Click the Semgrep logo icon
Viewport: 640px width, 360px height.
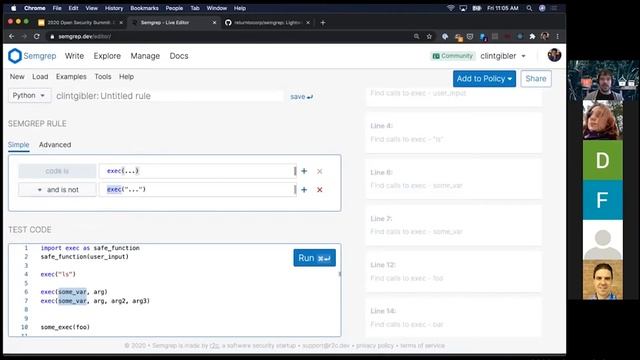15,56
